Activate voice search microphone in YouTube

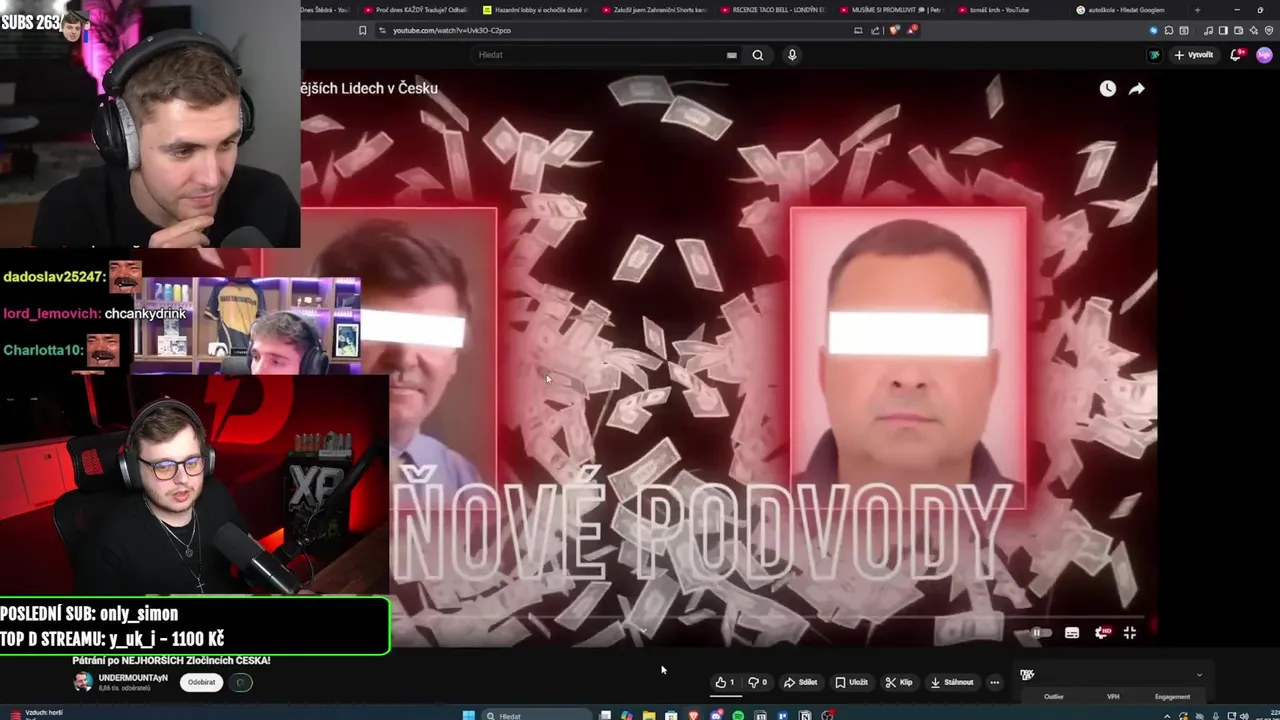(x=792, y=55)
